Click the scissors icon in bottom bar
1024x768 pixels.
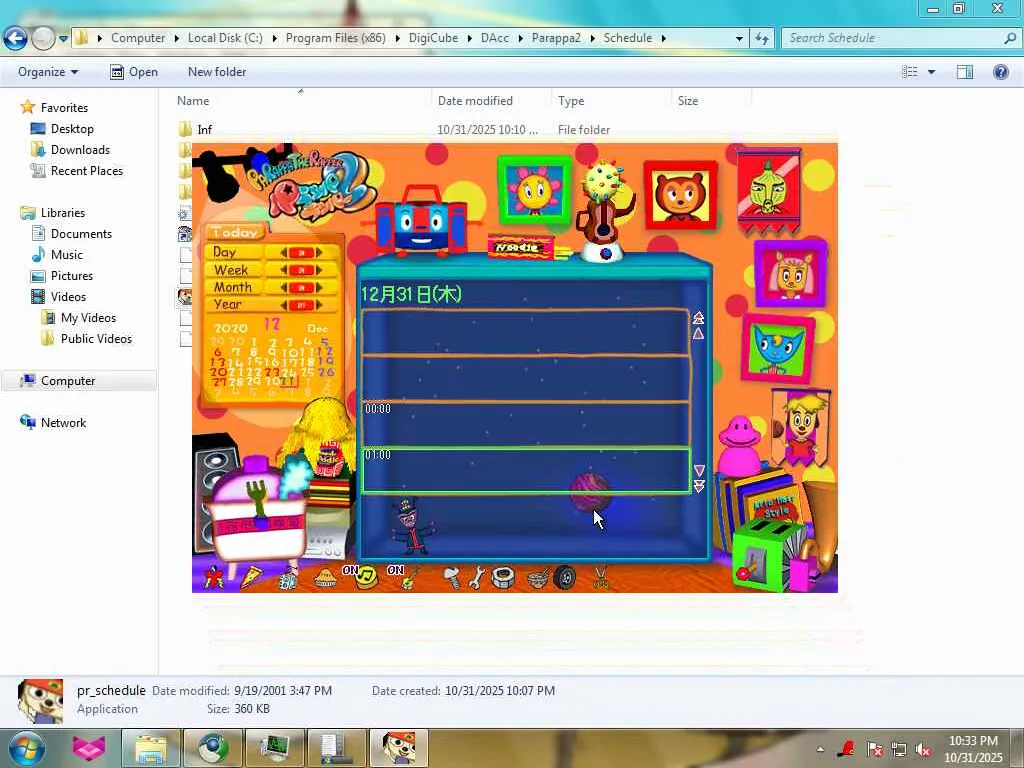click(601, 577)
